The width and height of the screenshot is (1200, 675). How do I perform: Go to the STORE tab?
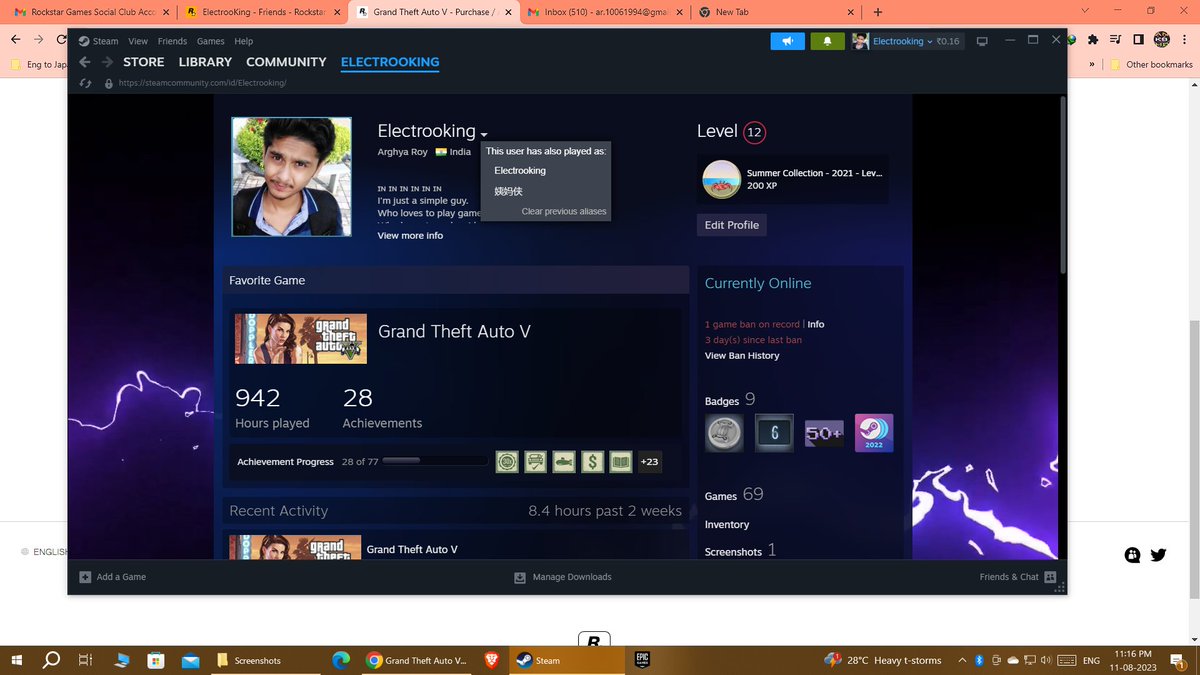pyautogui.click(x=143, y=62)
